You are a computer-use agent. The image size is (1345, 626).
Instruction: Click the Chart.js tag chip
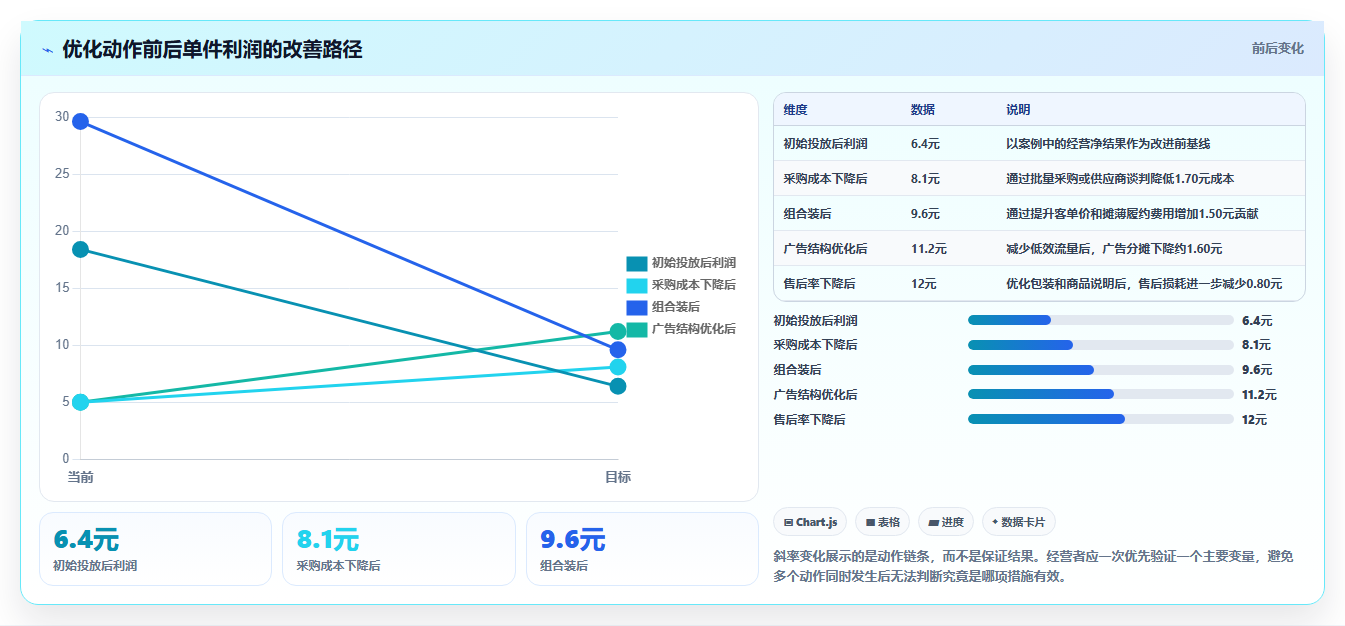tap(810, 522)
